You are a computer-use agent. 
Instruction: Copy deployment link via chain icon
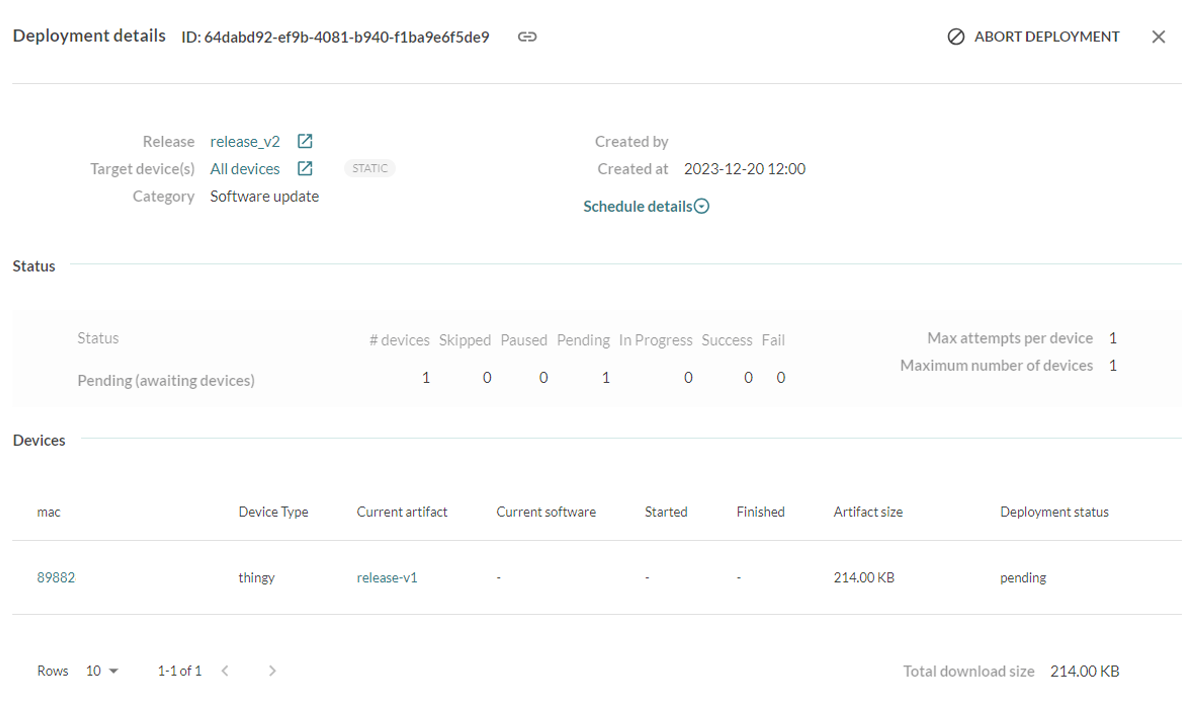click(x=527, y=37)
